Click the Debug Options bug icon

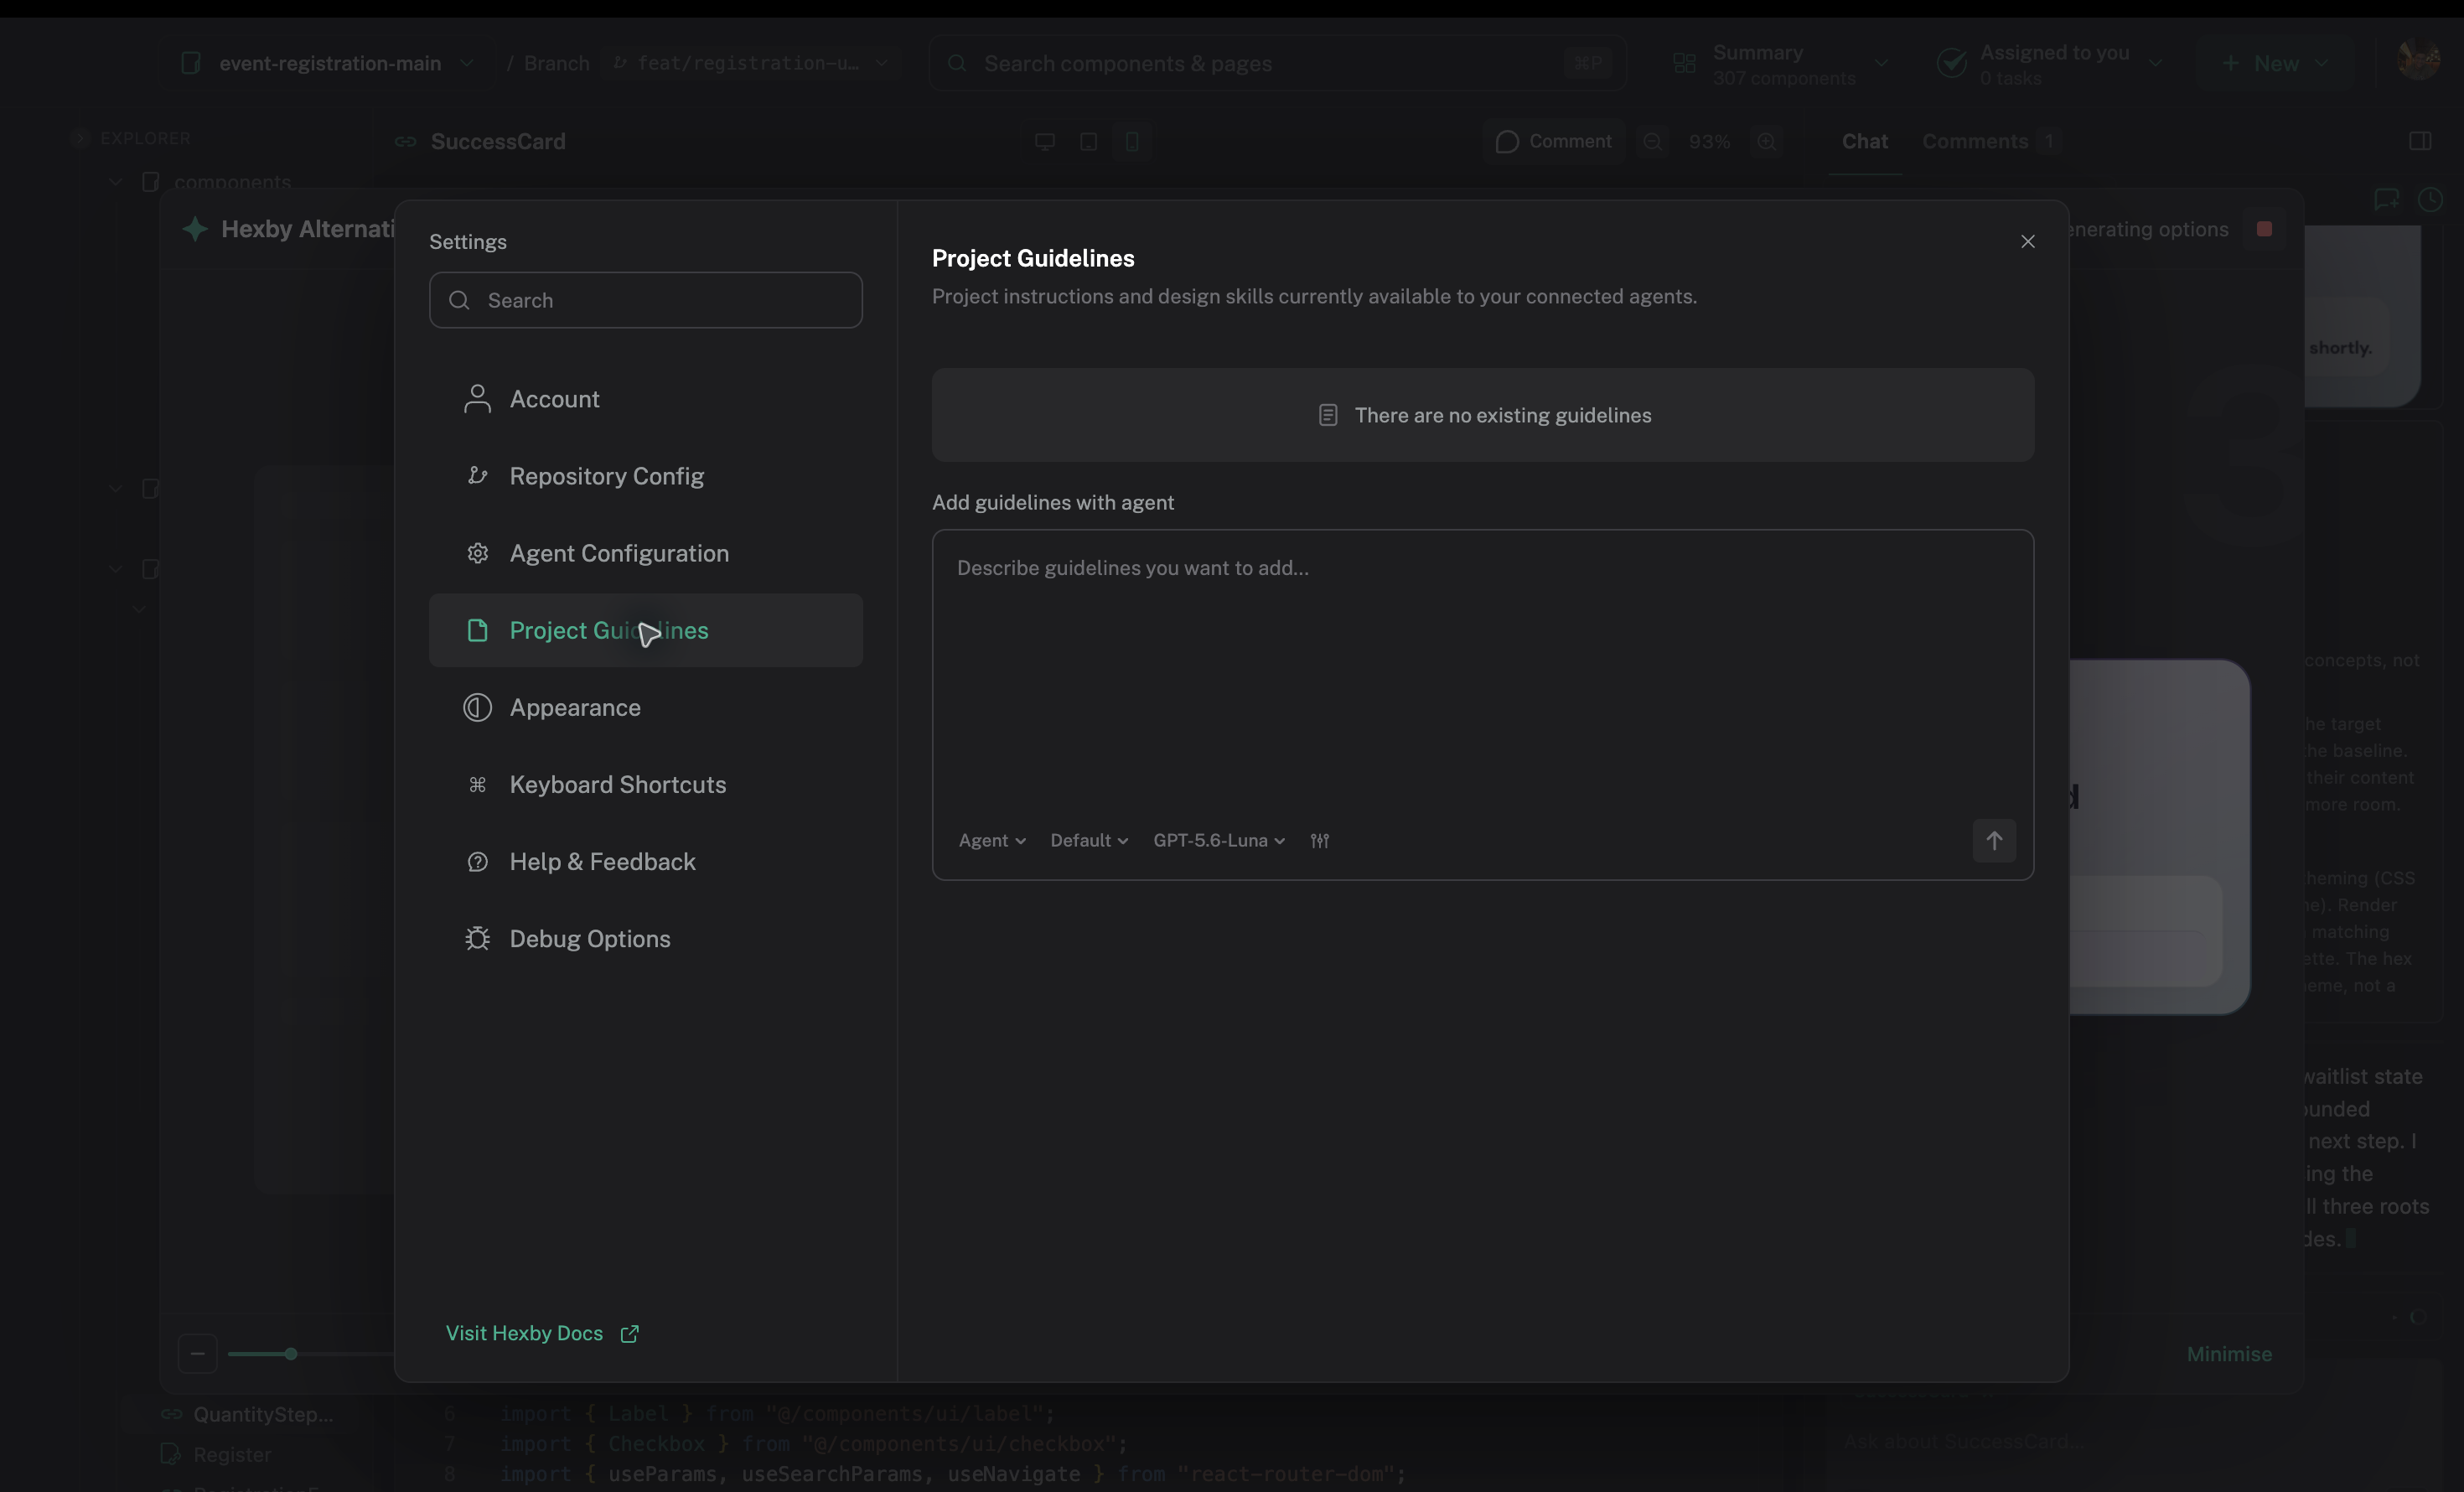click(477, 938)
